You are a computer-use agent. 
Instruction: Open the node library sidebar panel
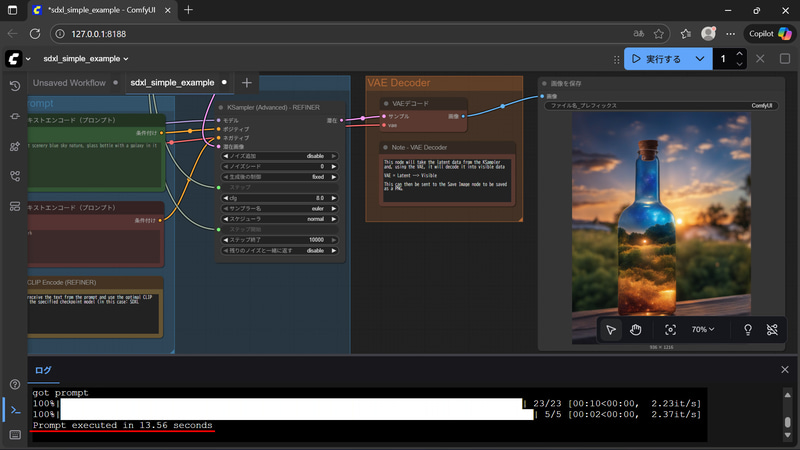pyautogui.click(x=15, y=116)
